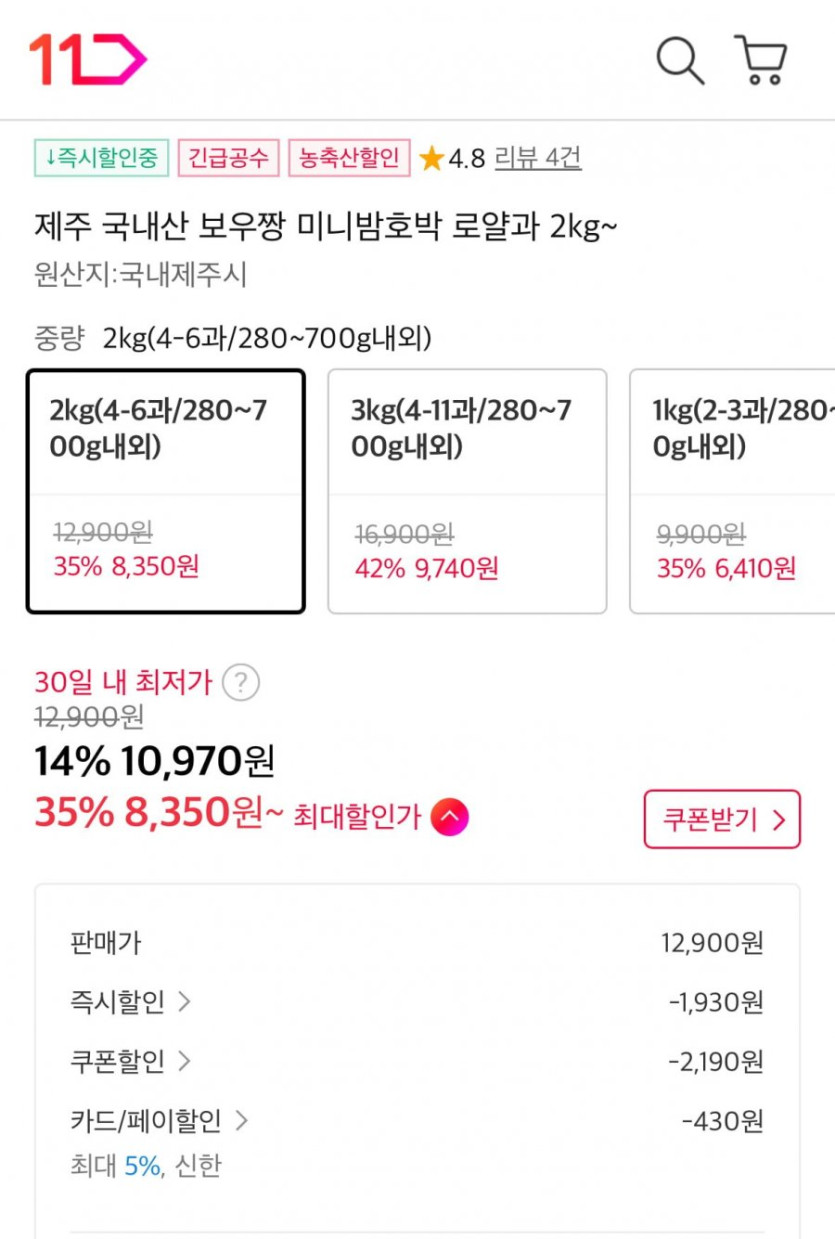Open the shopping cart icon
The width and height of the screenshot is (835, 1239).
point(761,60)
